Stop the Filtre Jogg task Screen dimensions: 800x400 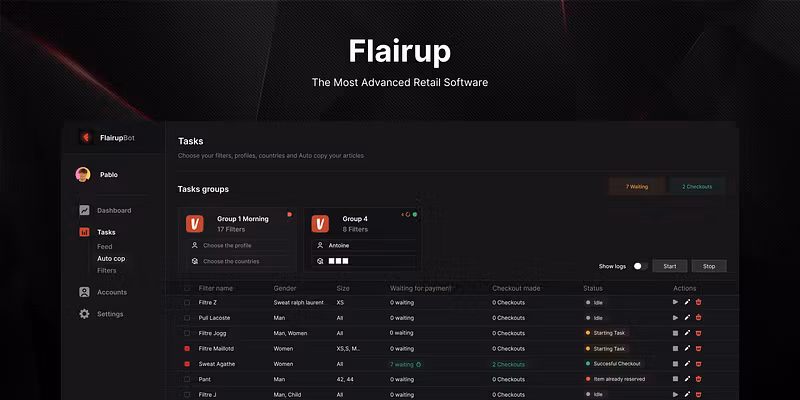[676, 333]
